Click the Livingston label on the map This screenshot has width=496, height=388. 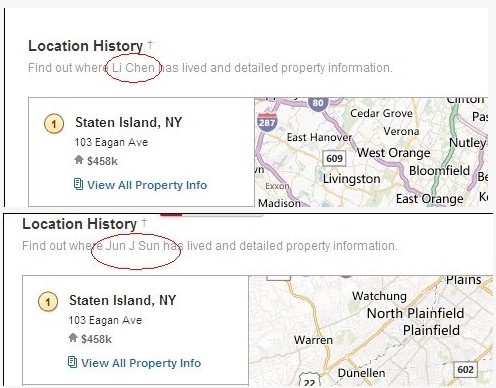[x=351, y=179]
